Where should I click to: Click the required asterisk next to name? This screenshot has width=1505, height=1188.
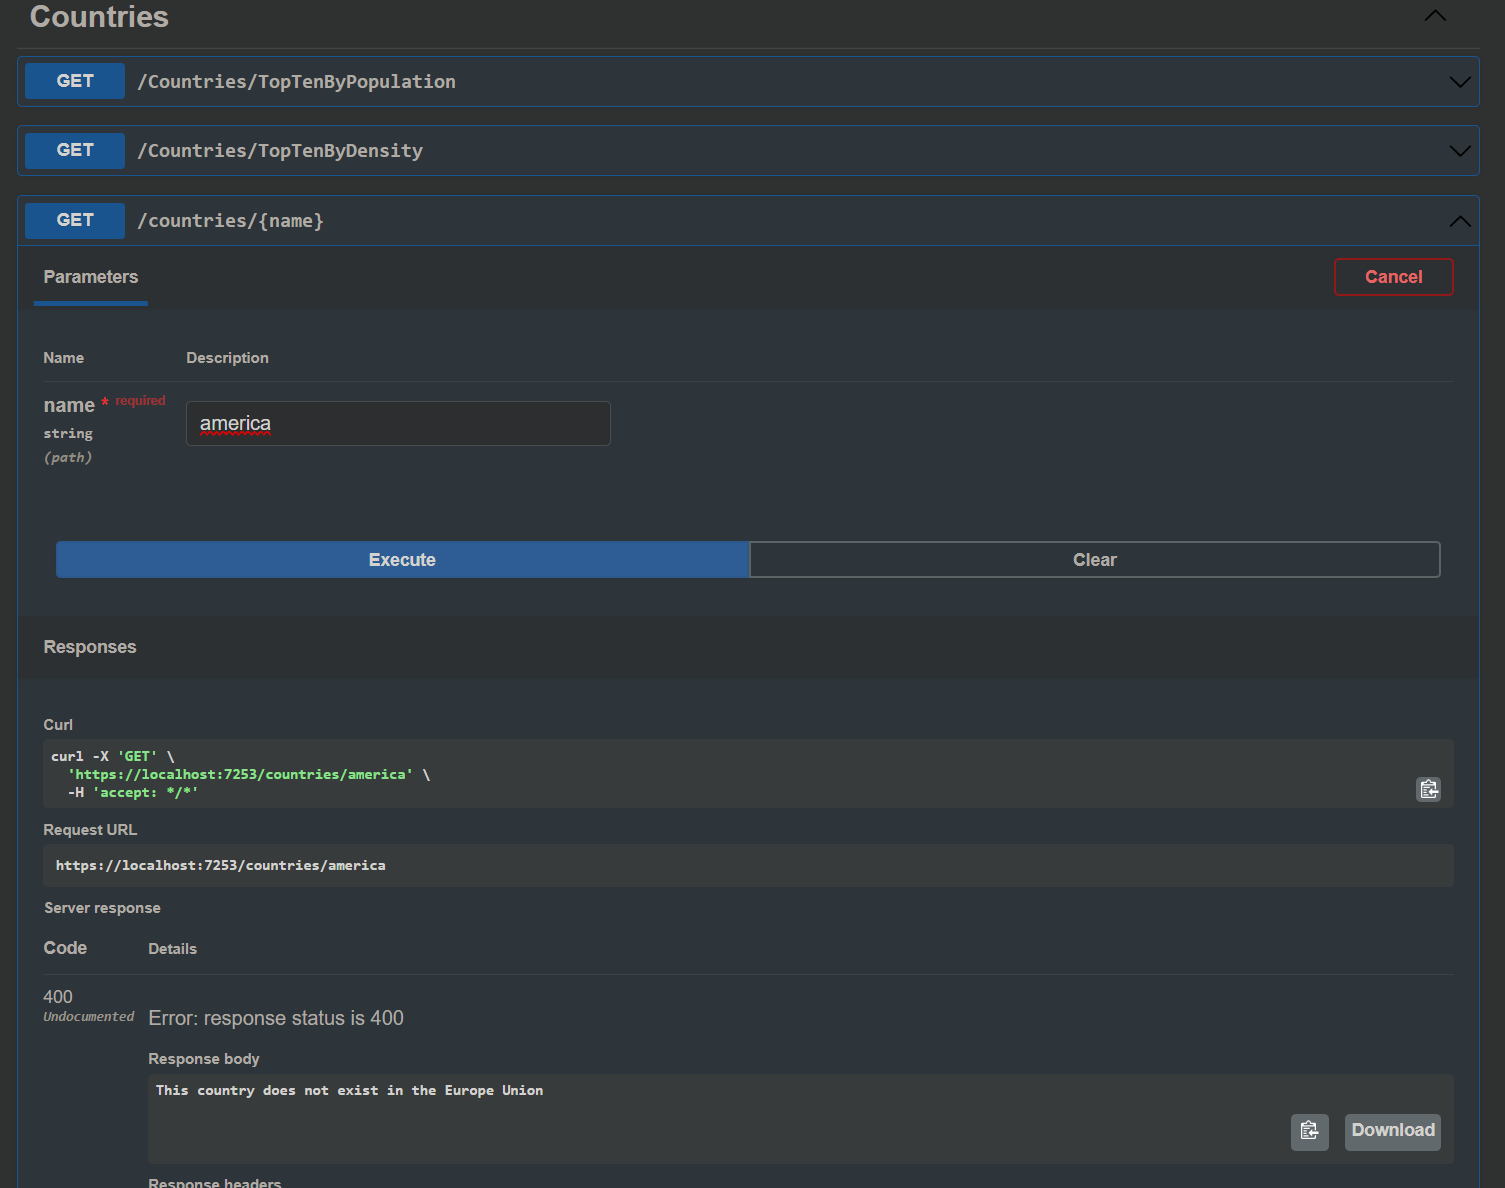click(104, 401)
